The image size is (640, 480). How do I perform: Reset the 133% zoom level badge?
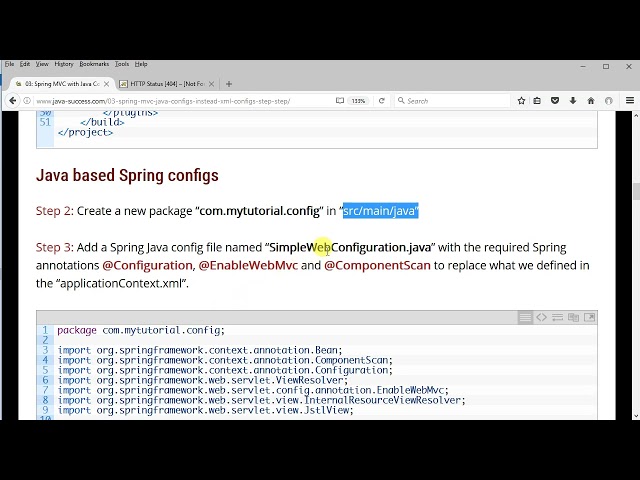click(358, 101)
